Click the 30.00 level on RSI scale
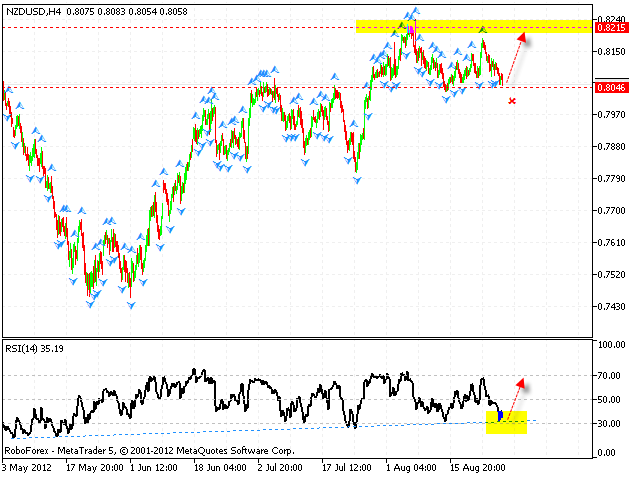Screen dimensions: 640x479 [x=606, y=423]
